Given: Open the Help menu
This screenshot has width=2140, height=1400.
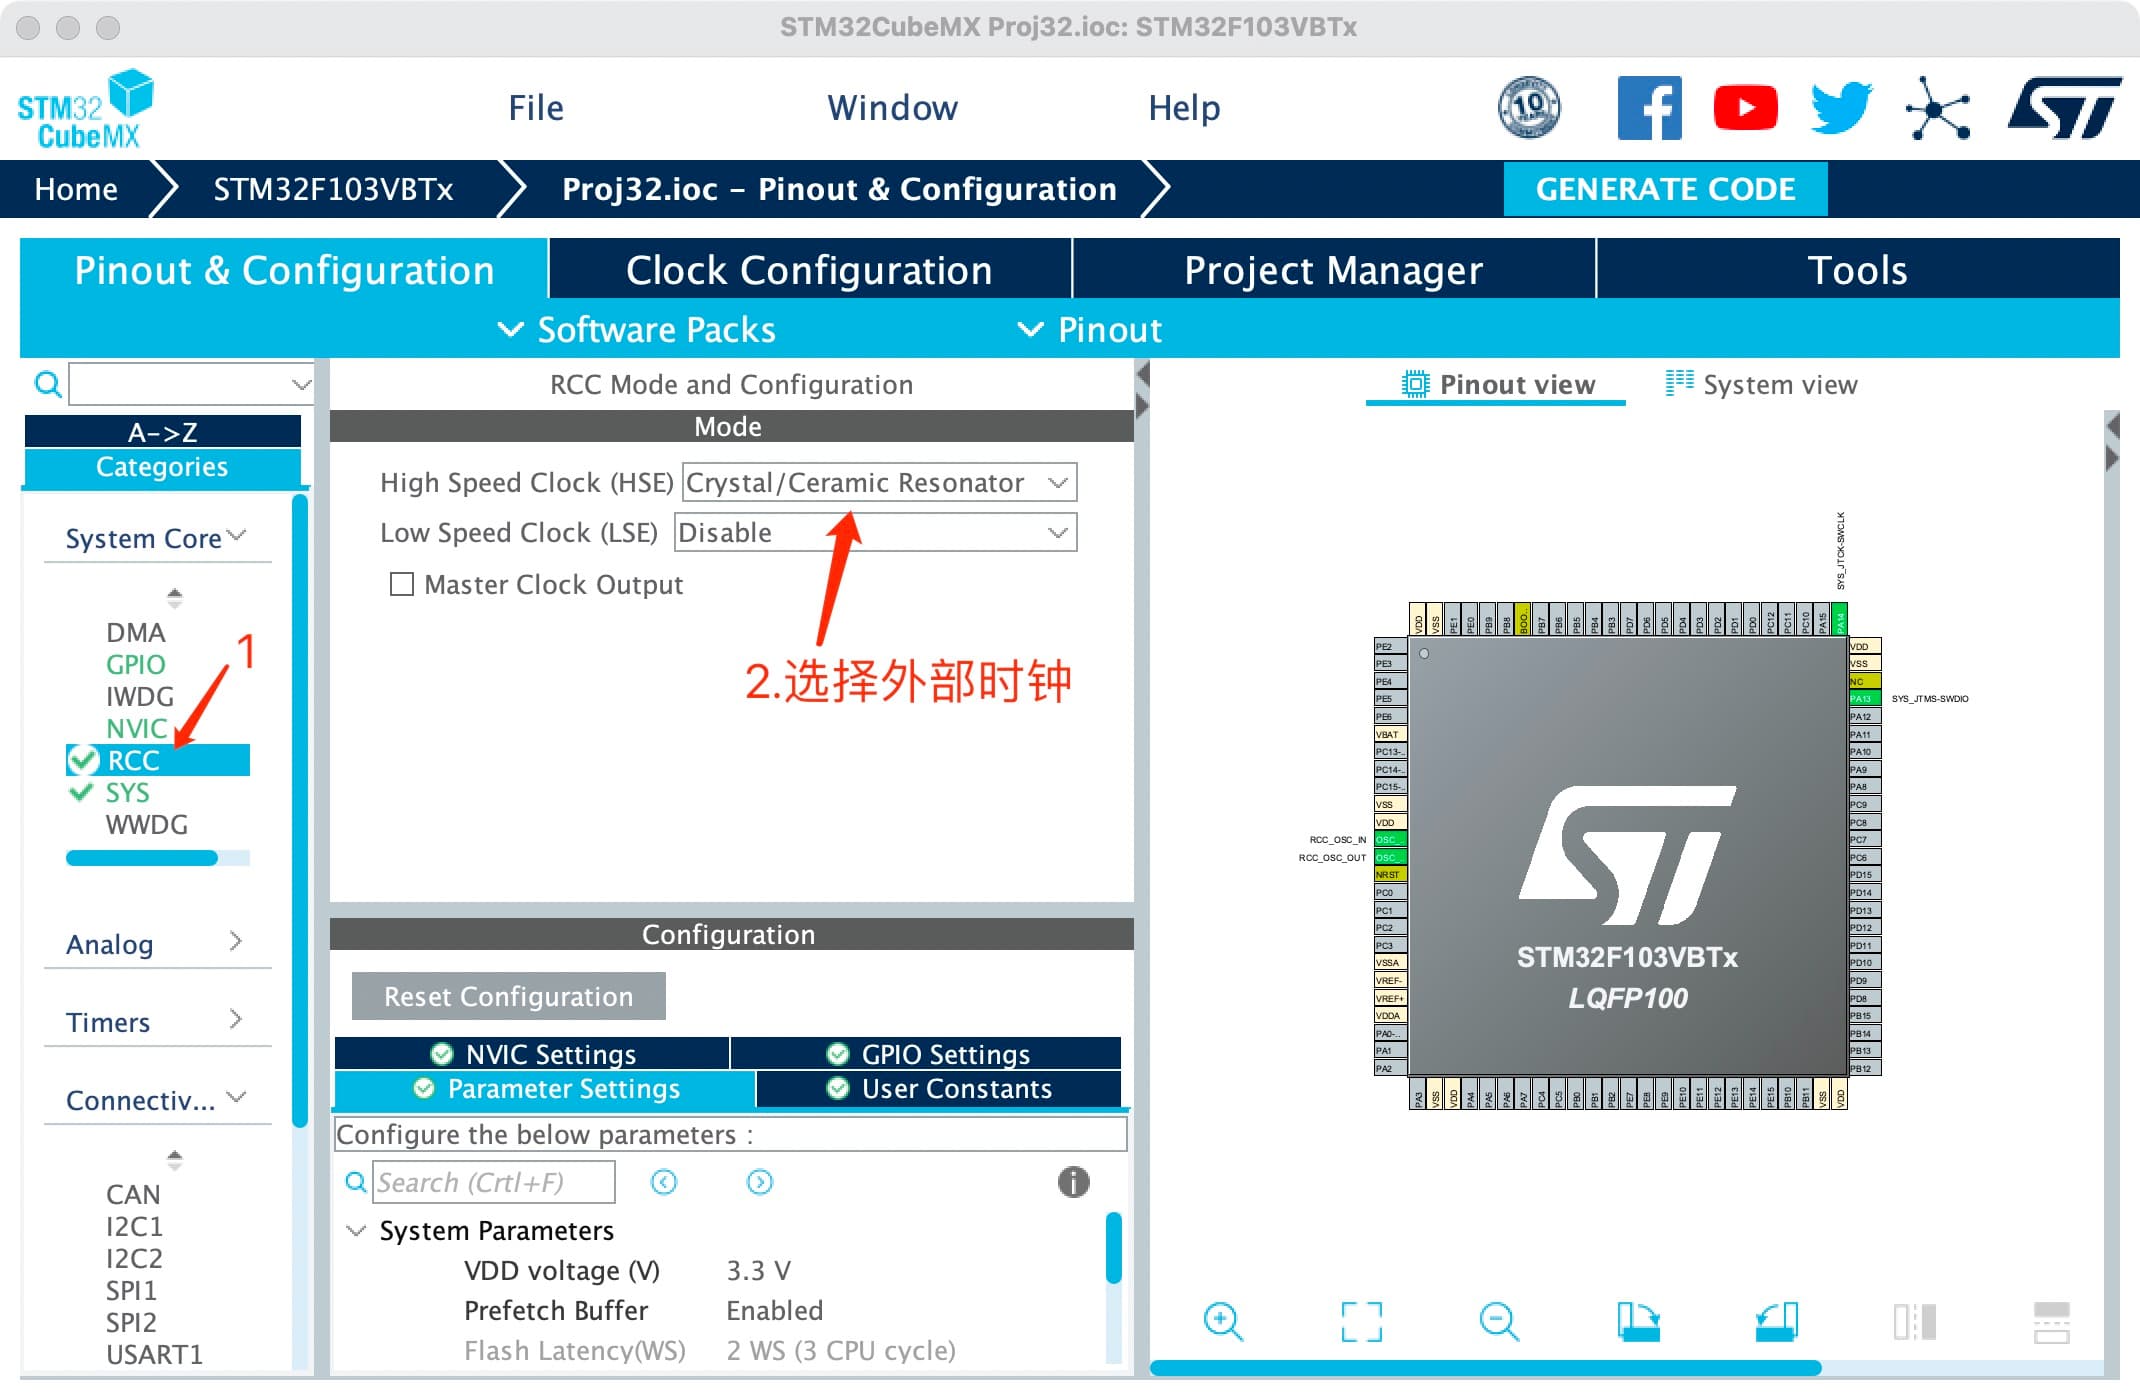Looking at the screenshot, I should (1184, 108).
